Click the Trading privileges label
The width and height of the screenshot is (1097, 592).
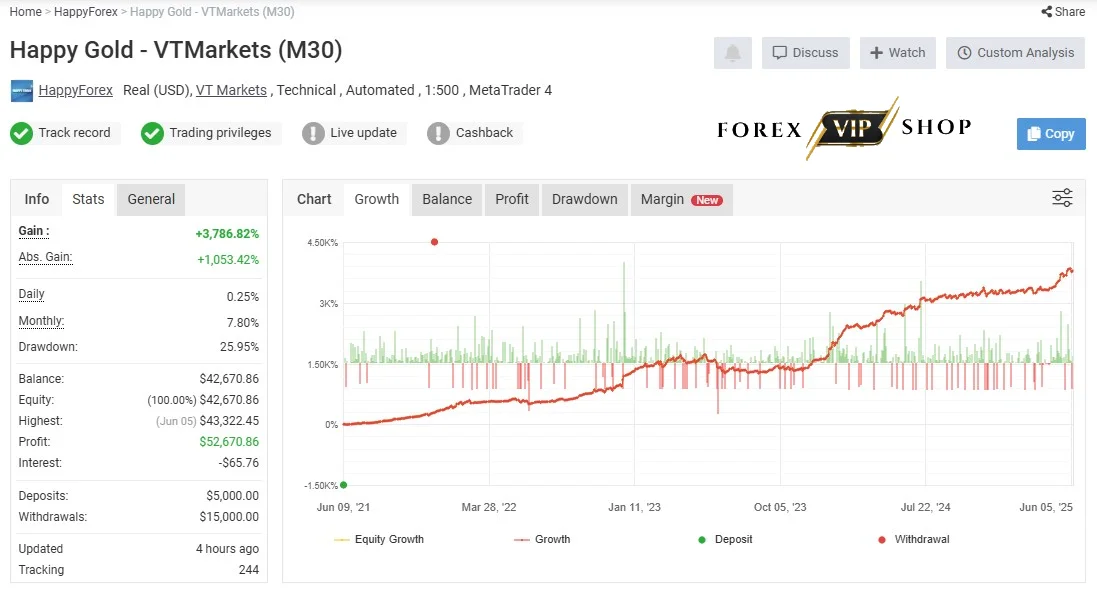click(x=220, y=133)
